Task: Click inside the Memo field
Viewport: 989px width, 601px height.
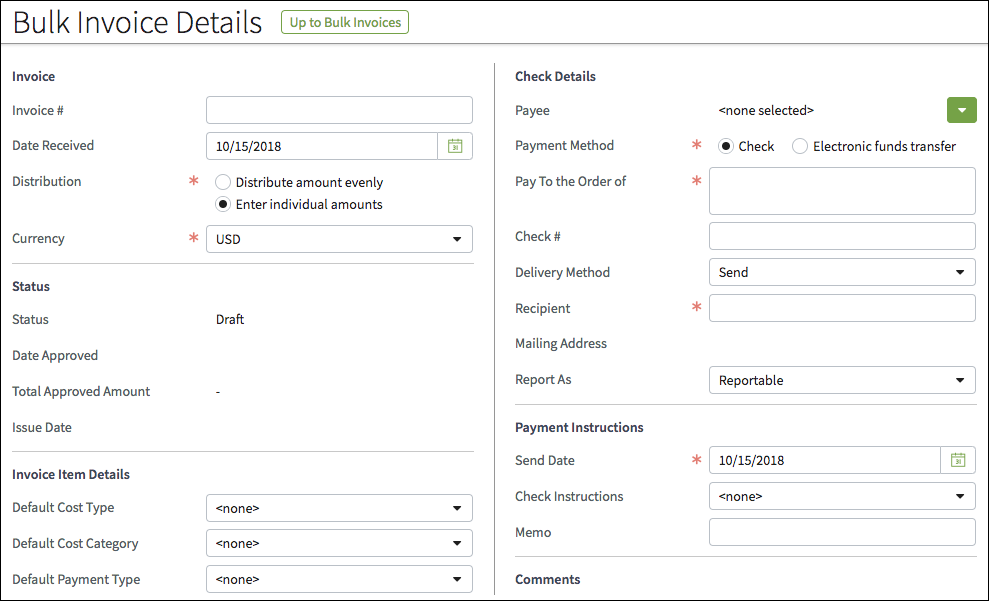Action: click(x=842, y=532)
